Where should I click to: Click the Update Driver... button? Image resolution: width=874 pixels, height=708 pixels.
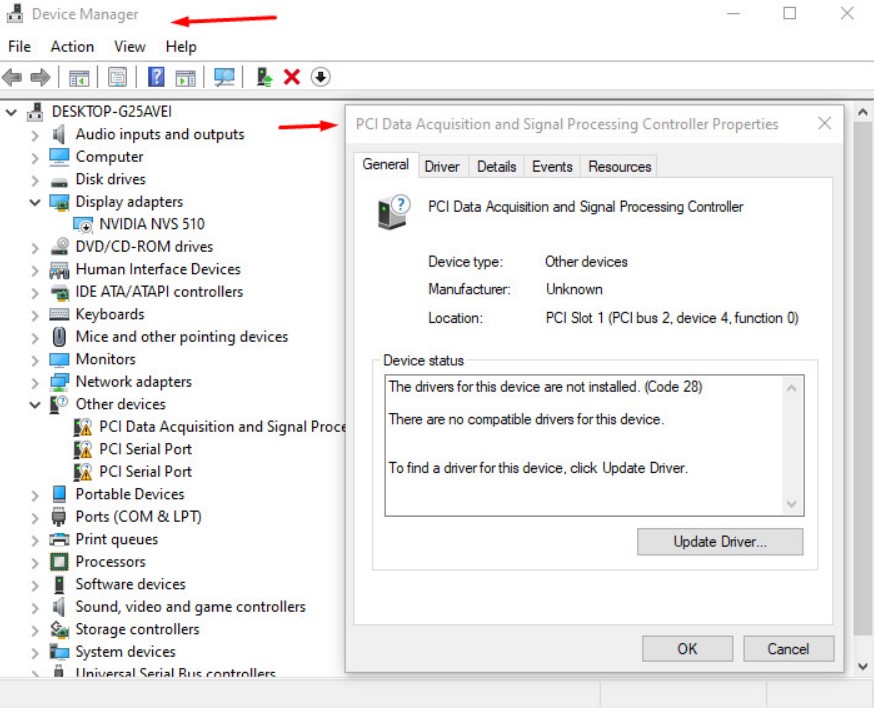tap(720, 542)
